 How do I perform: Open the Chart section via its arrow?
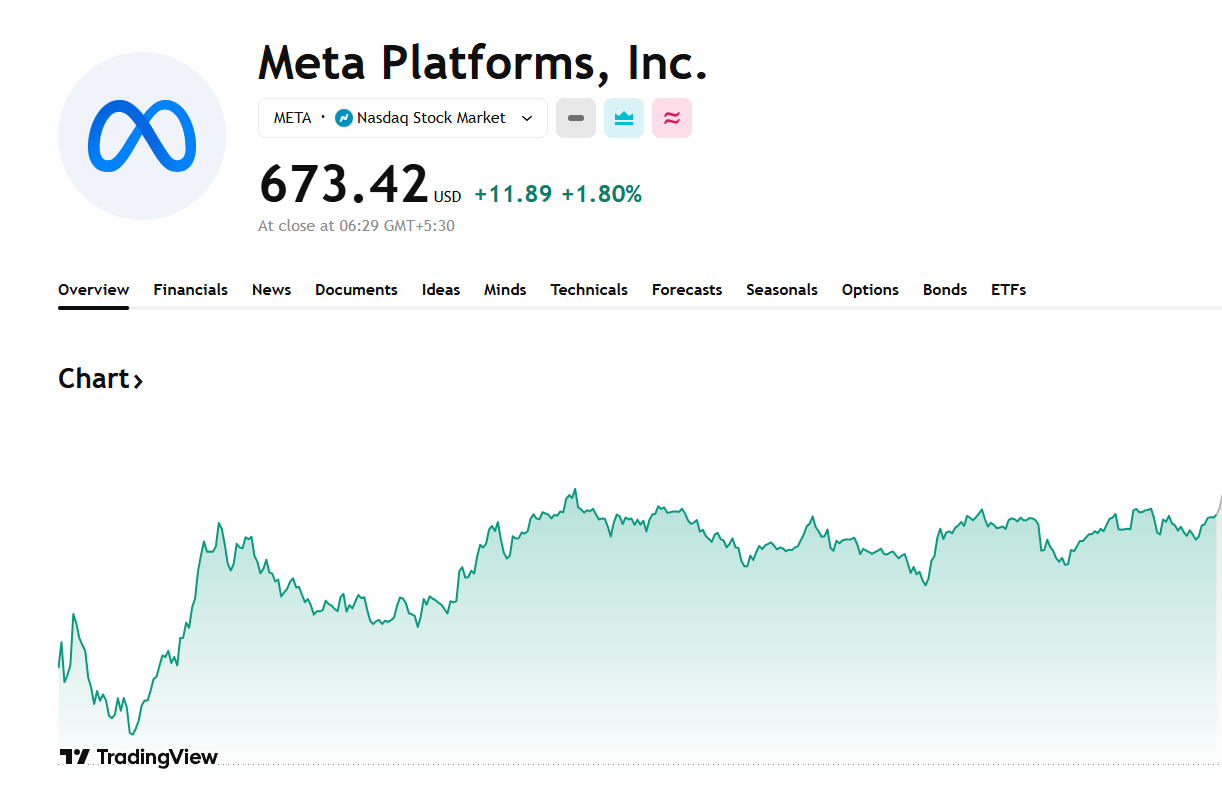pos(138,381)
